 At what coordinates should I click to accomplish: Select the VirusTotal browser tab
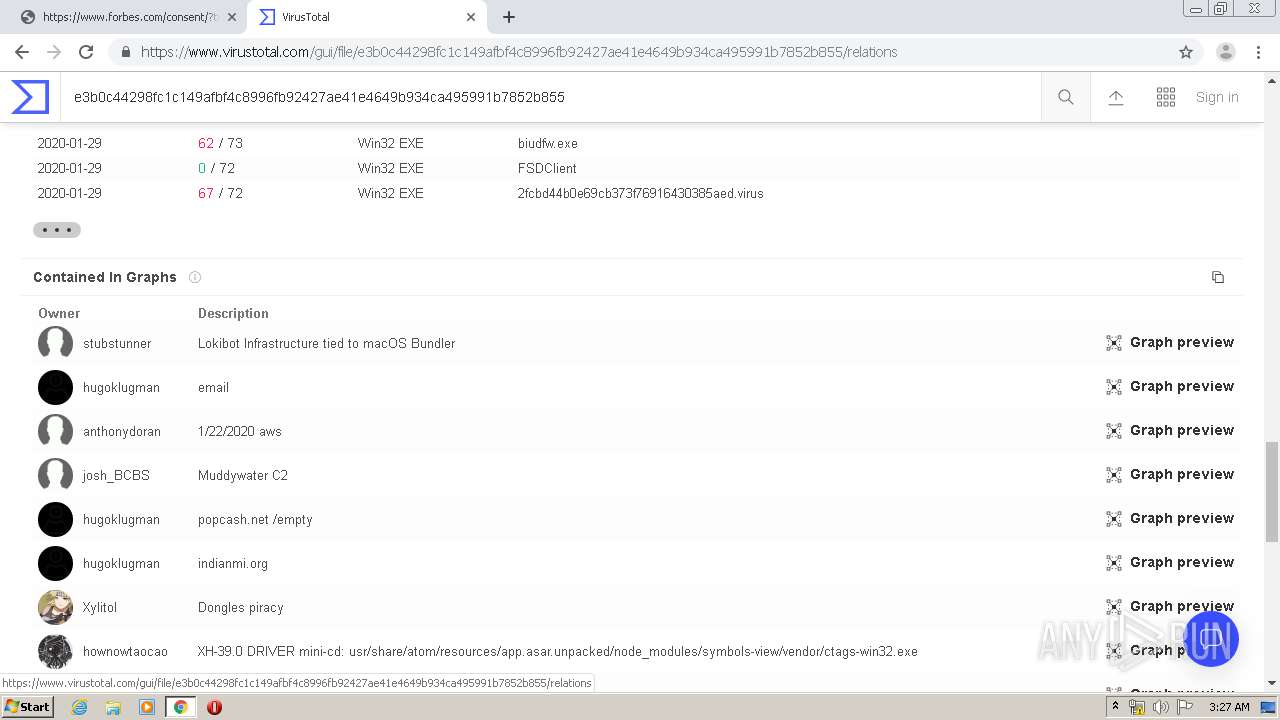[365, 17]
